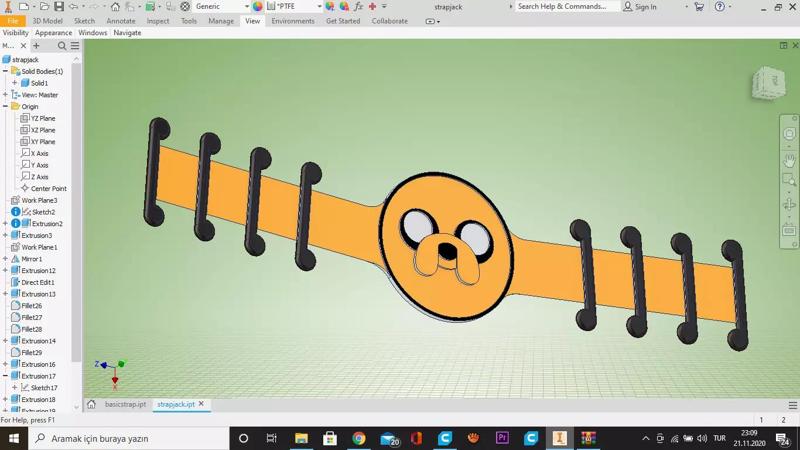
Task: Close the strapjack.ipt document tab
Action: point(201,404)
